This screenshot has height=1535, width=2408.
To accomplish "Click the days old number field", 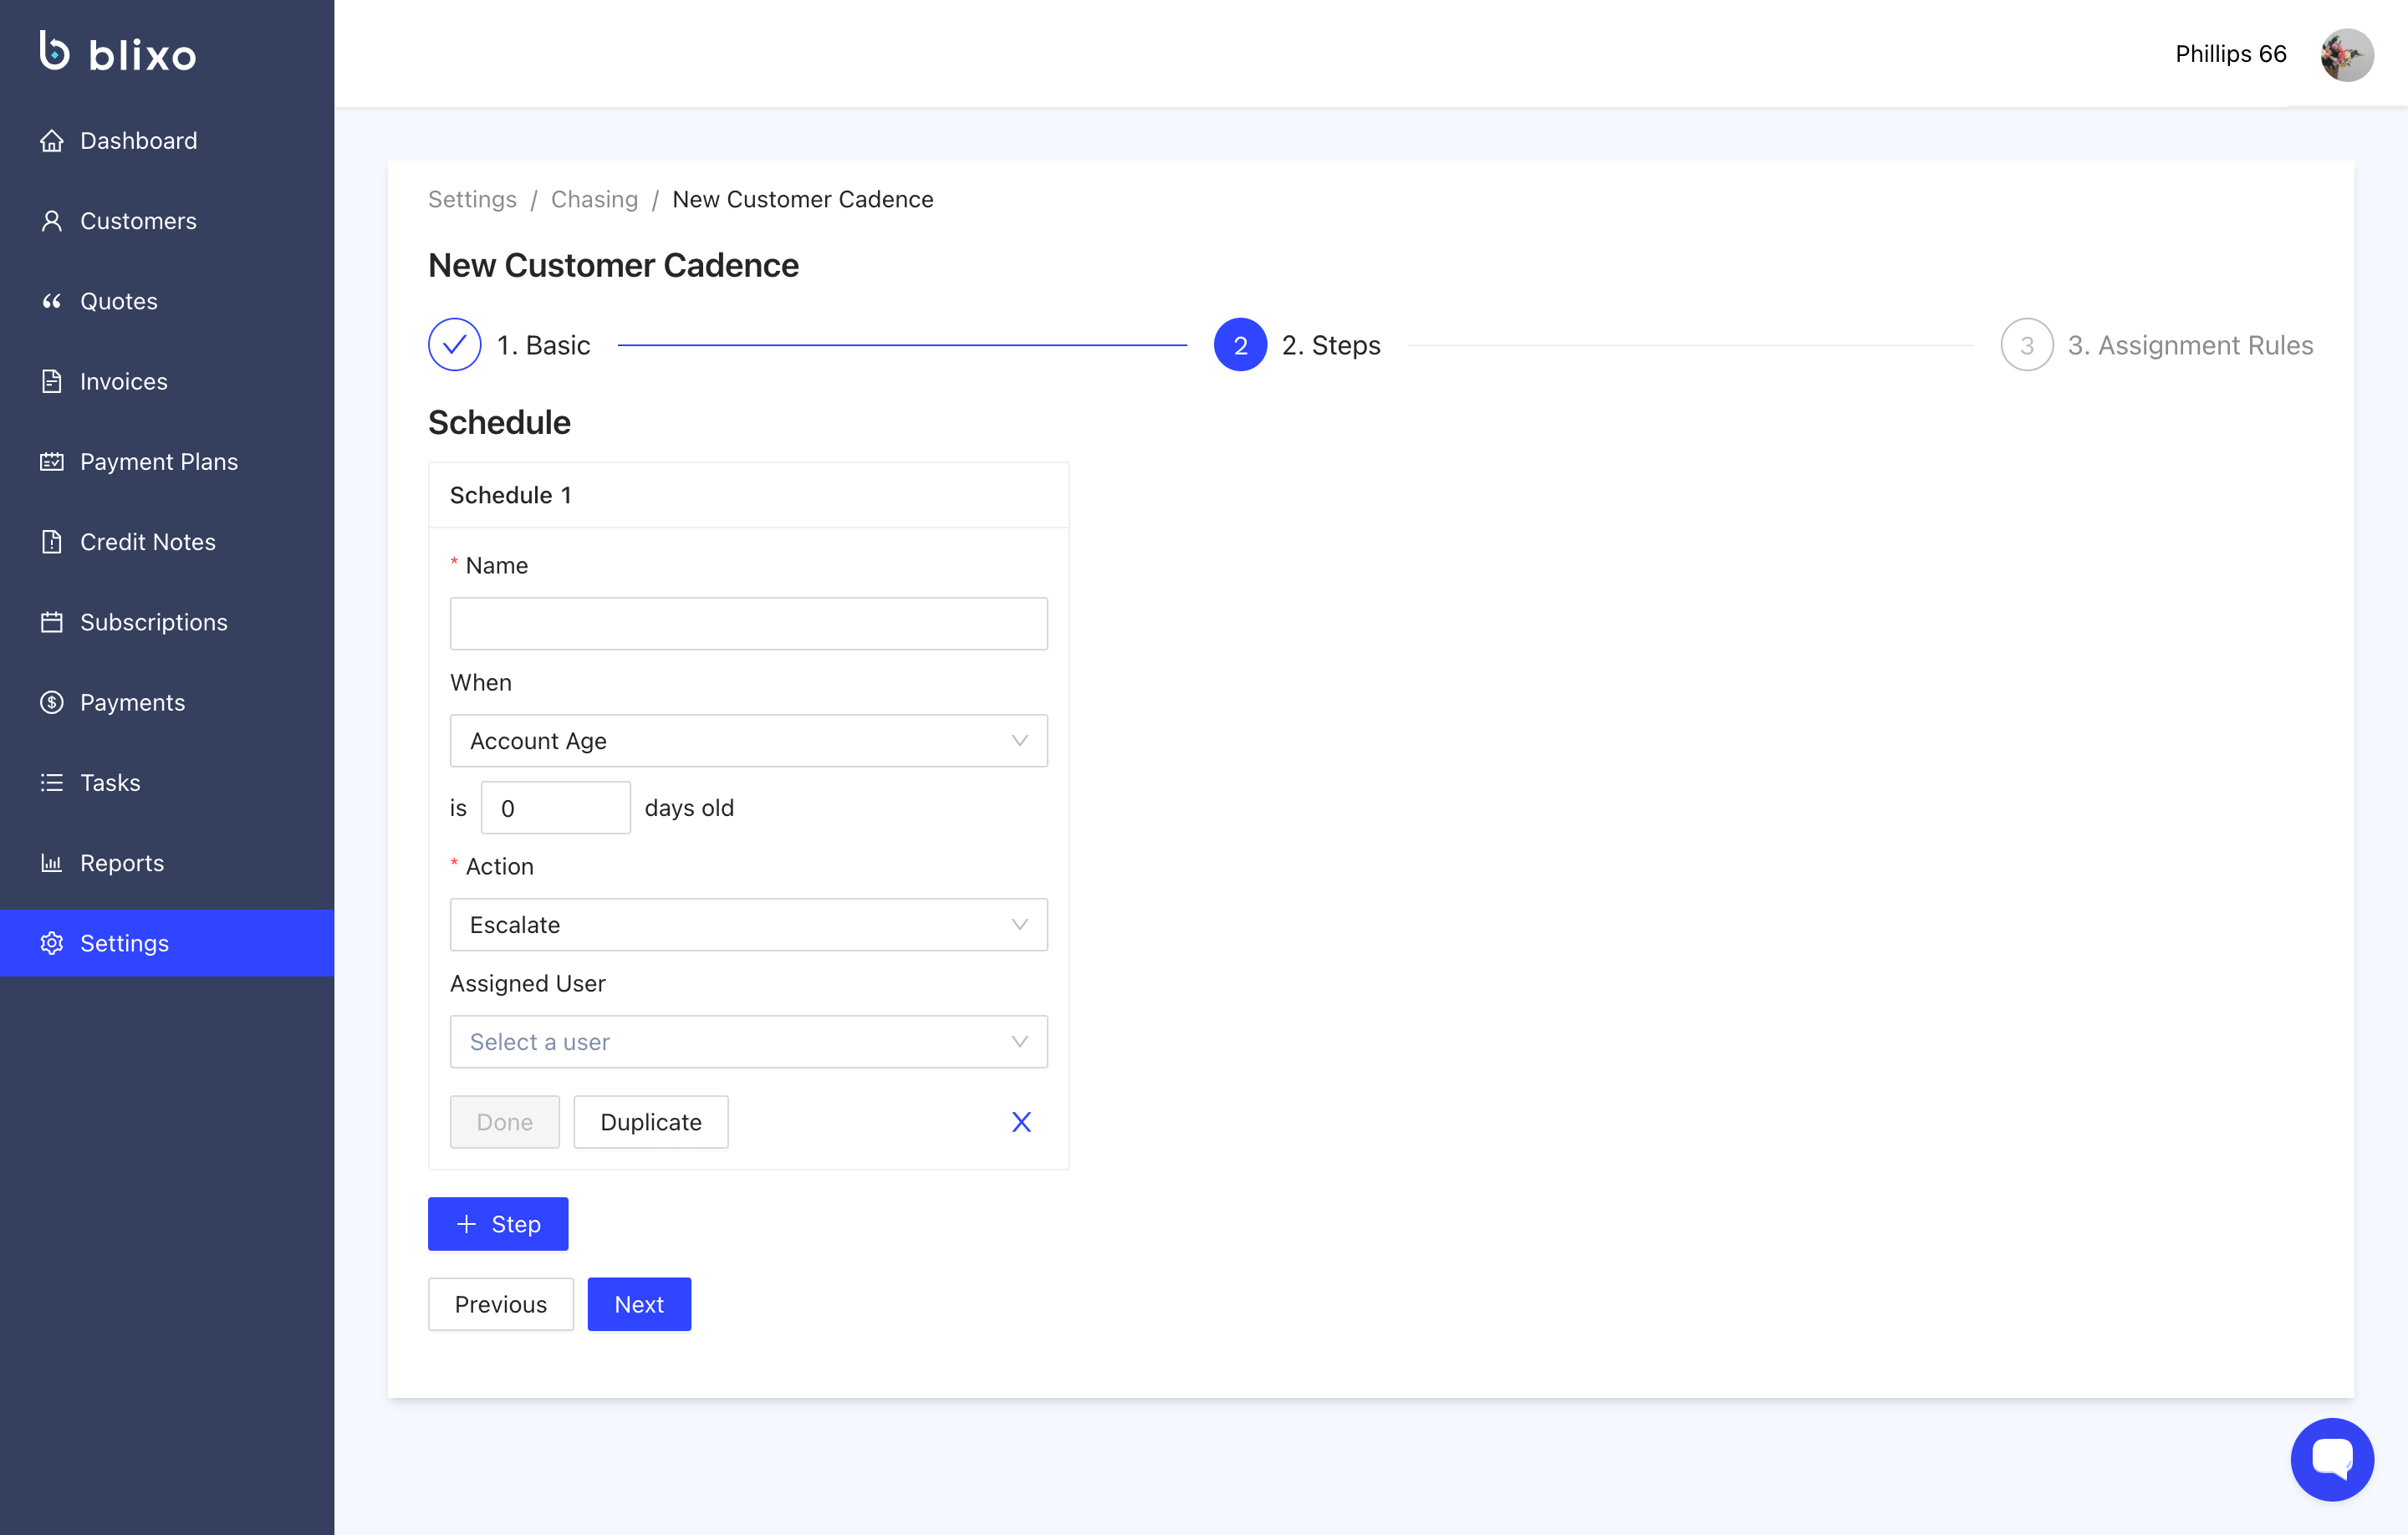I will point(555,808).
